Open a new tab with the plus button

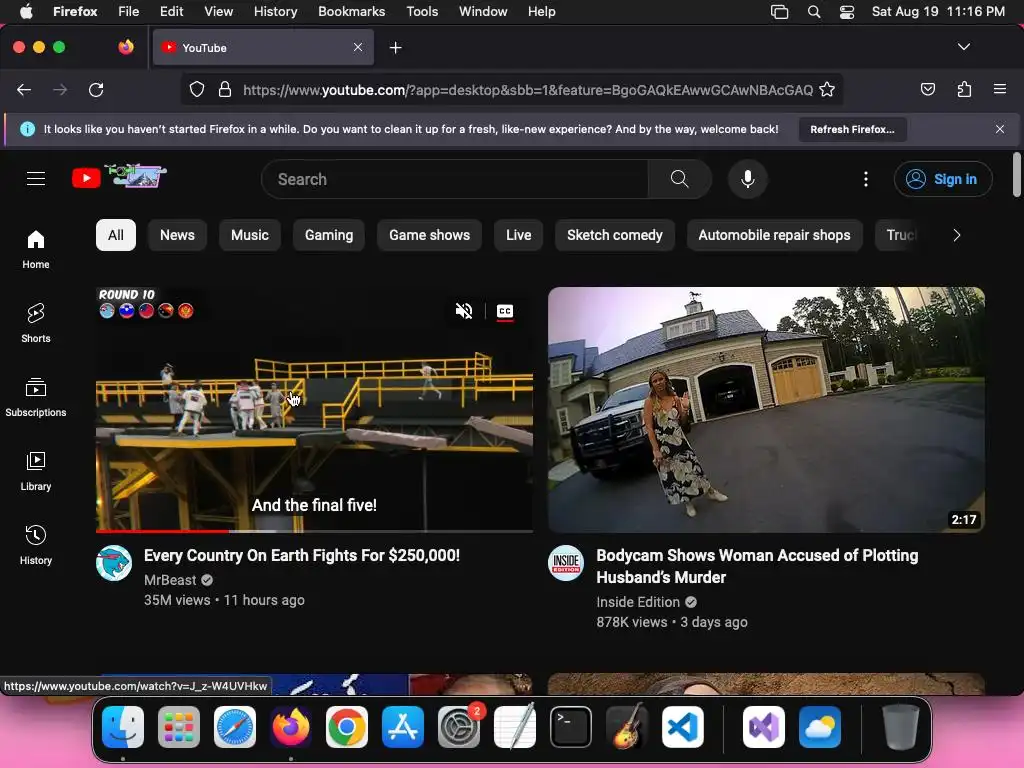(x=395, y=48)
